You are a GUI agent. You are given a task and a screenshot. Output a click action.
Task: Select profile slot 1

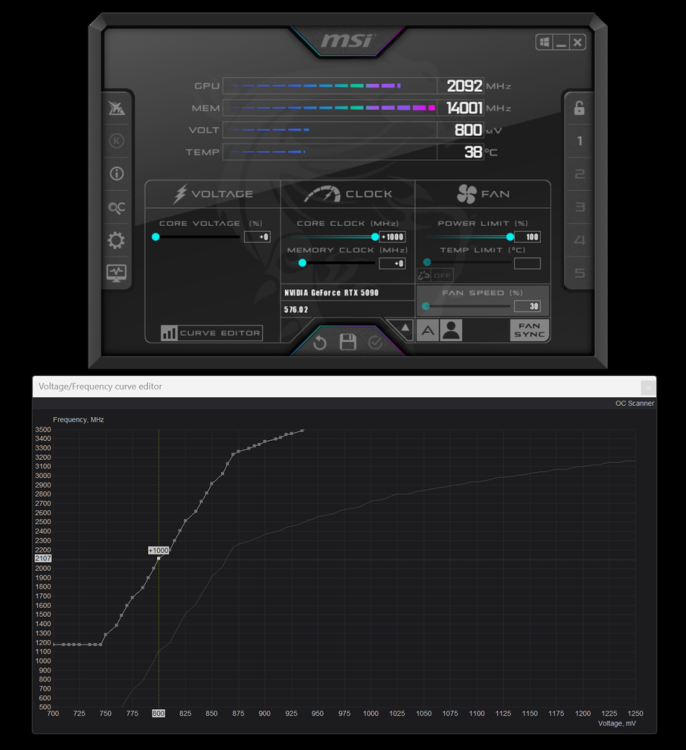coord(579,141)
